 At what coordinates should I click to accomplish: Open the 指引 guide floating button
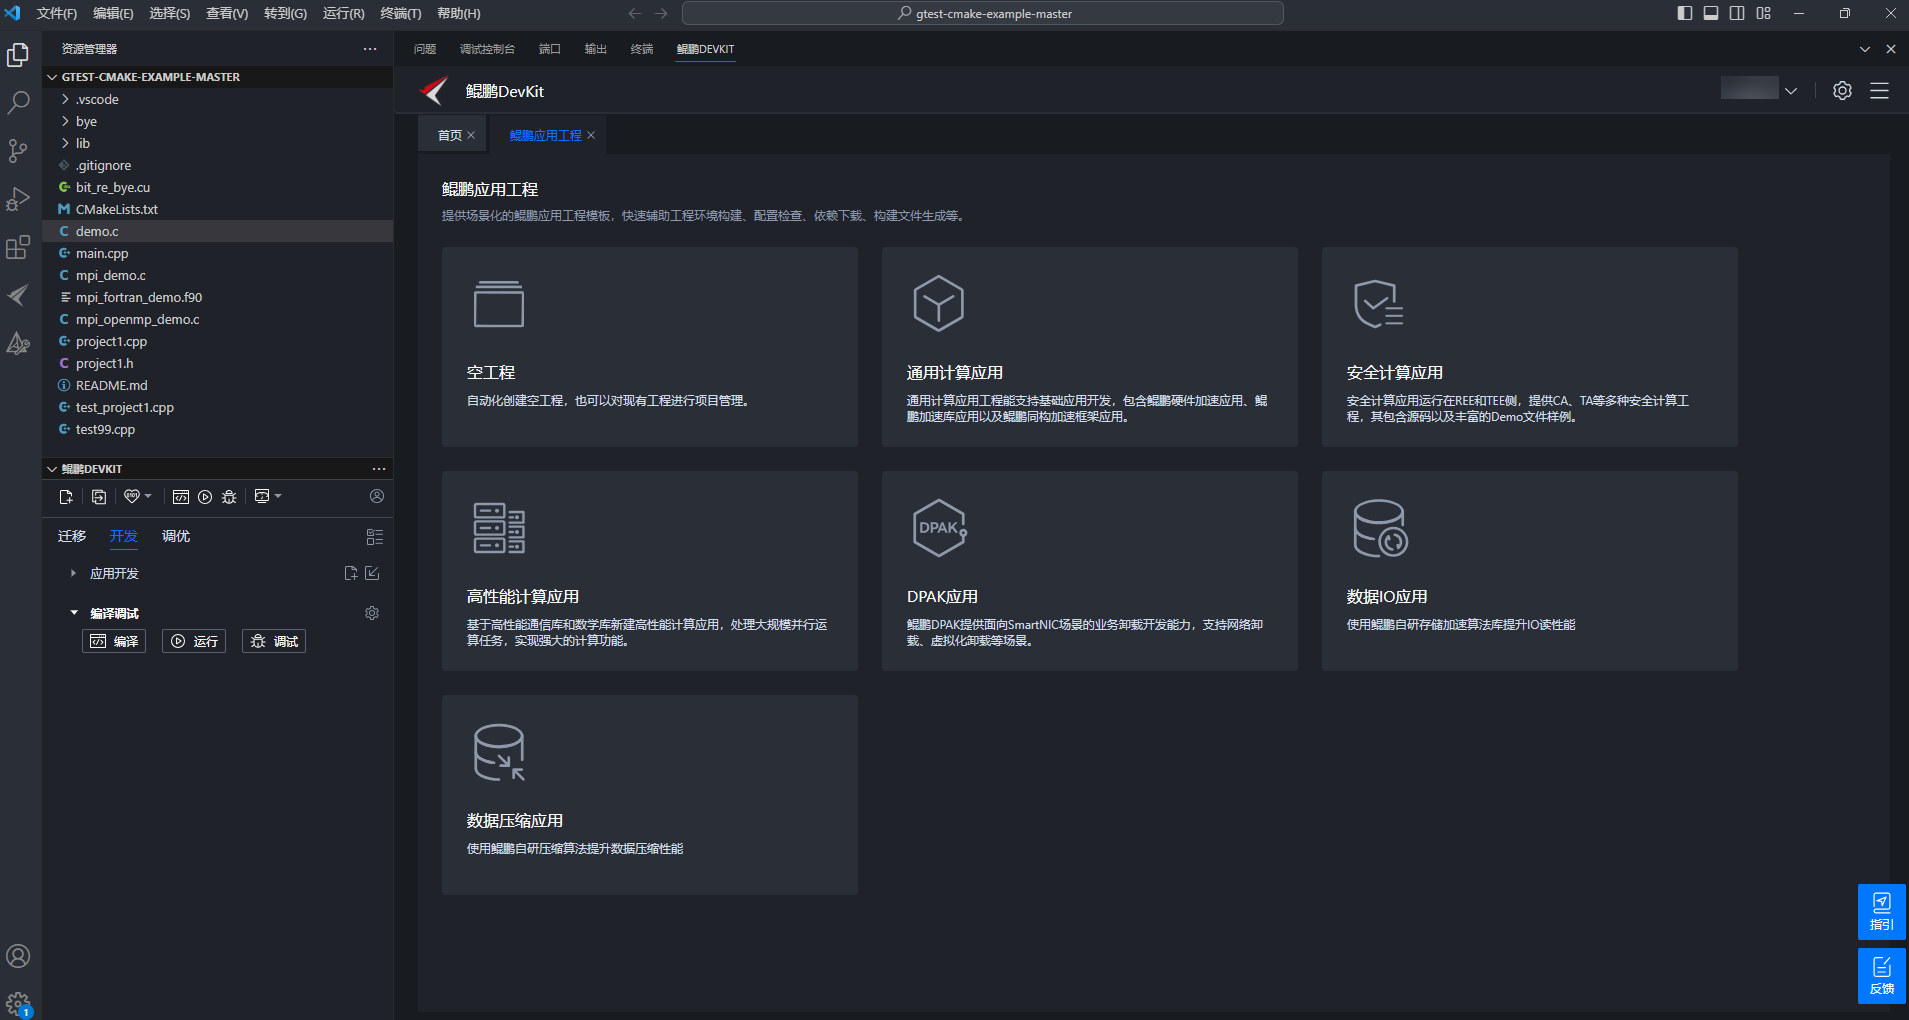pos(1882,911)
